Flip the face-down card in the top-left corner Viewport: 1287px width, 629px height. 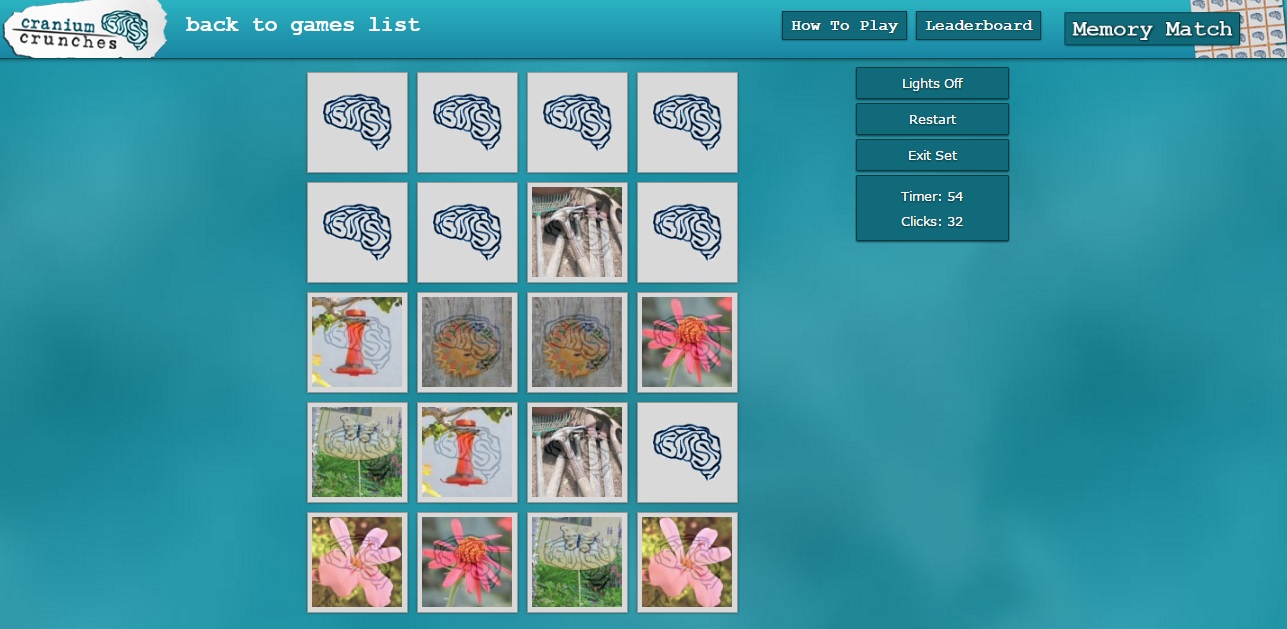click(357, 122)
